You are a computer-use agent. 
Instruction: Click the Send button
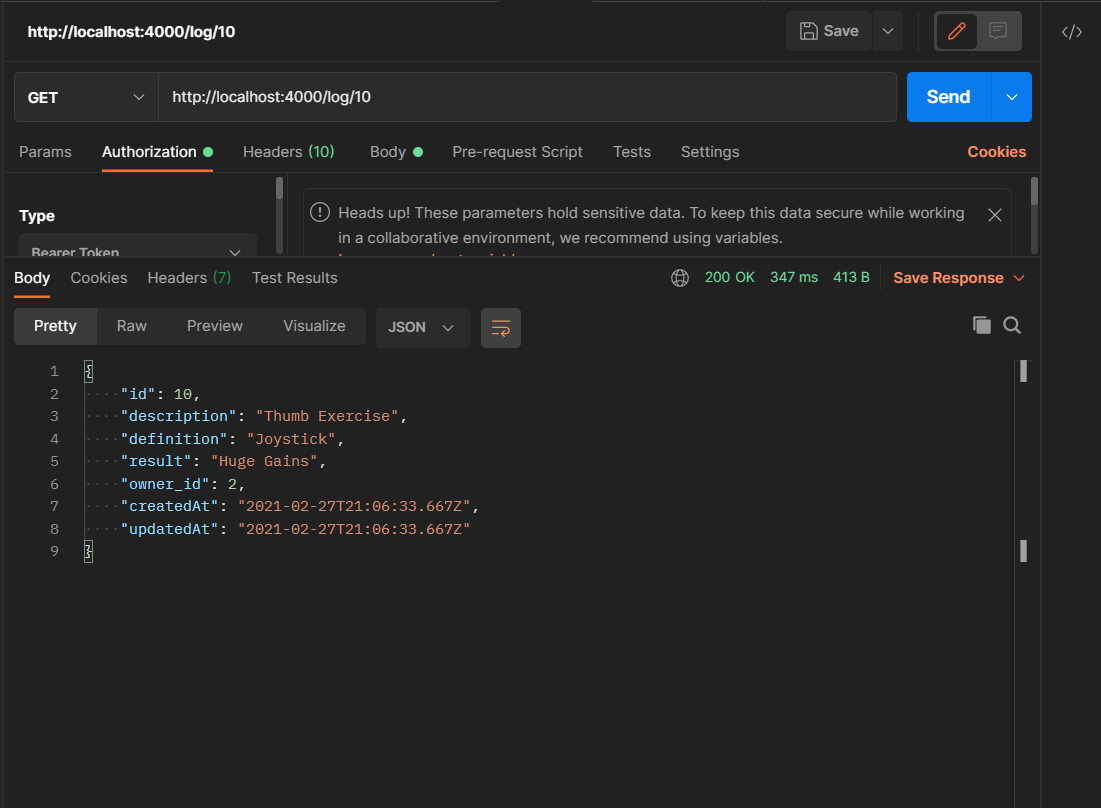[x=946, y=96]
